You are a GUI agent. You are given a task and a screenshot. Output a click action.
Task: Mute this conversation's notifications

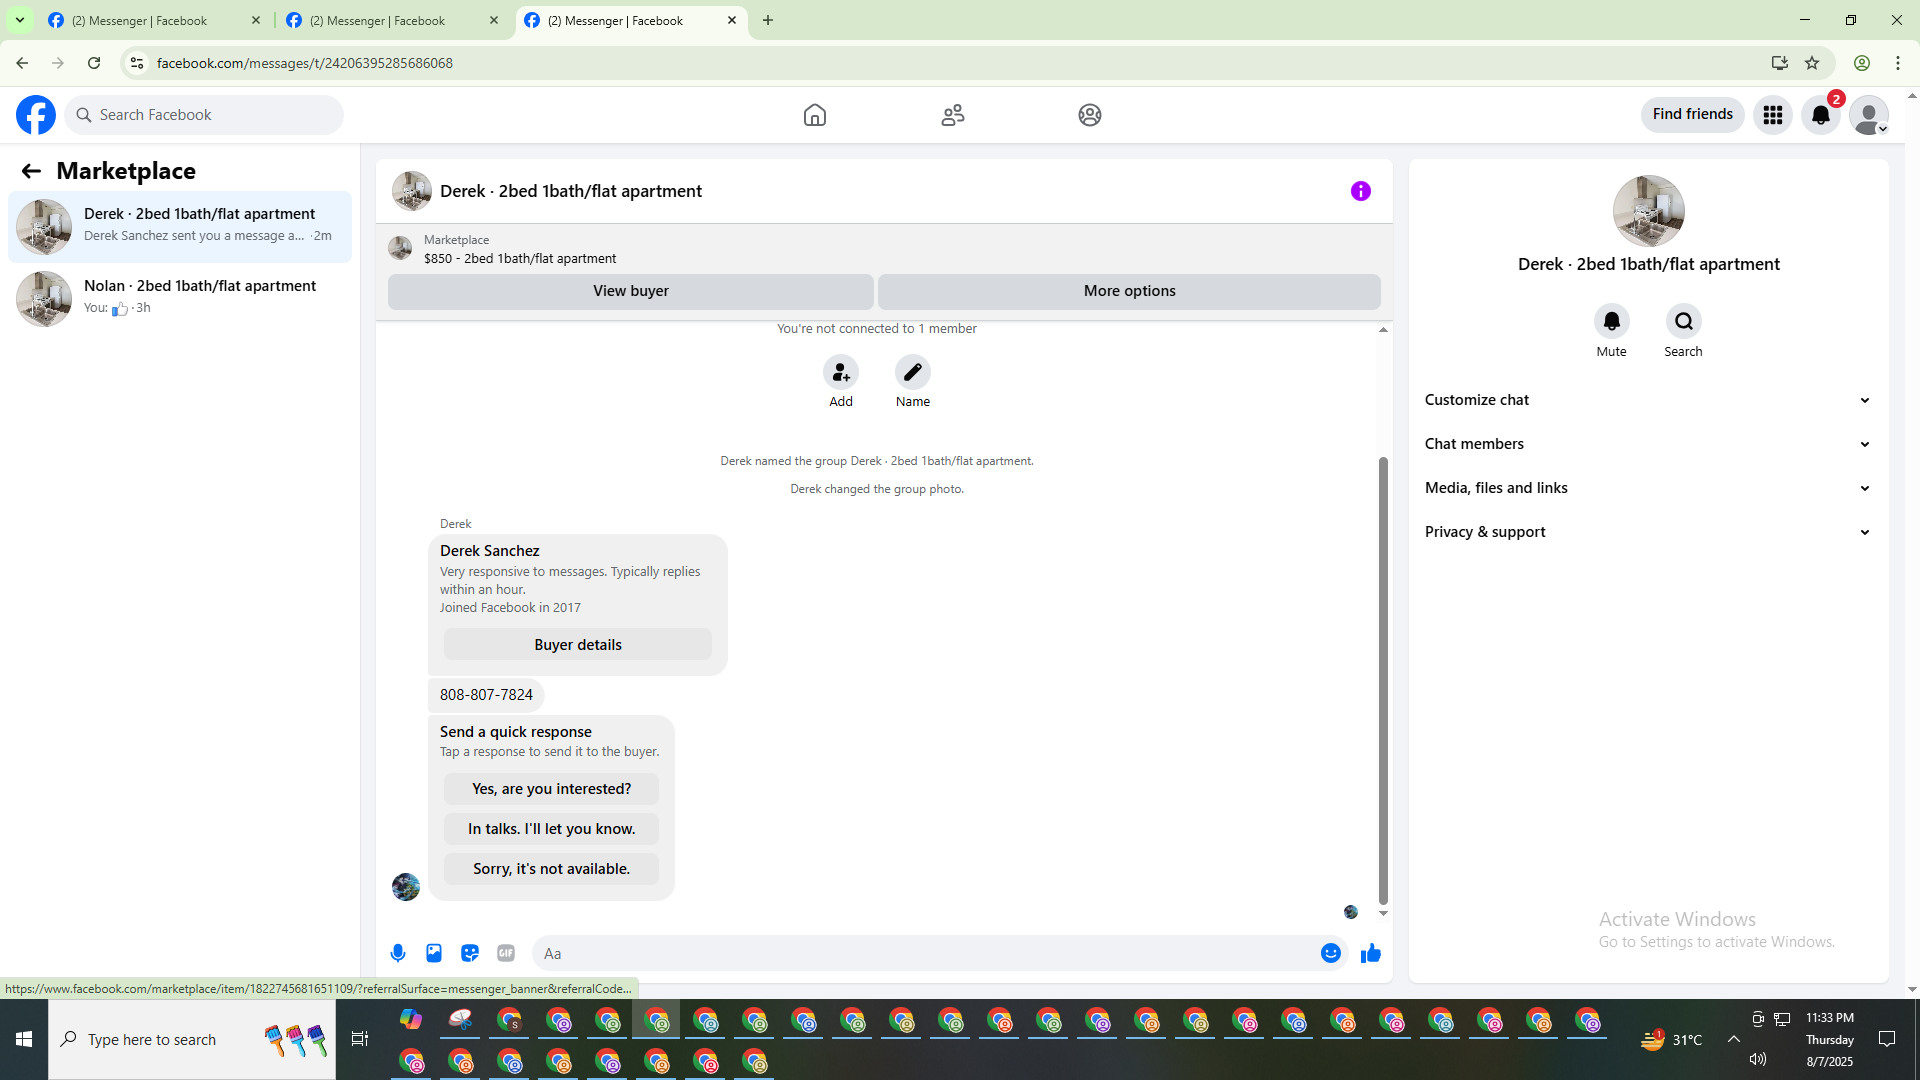coord(1611,321)
